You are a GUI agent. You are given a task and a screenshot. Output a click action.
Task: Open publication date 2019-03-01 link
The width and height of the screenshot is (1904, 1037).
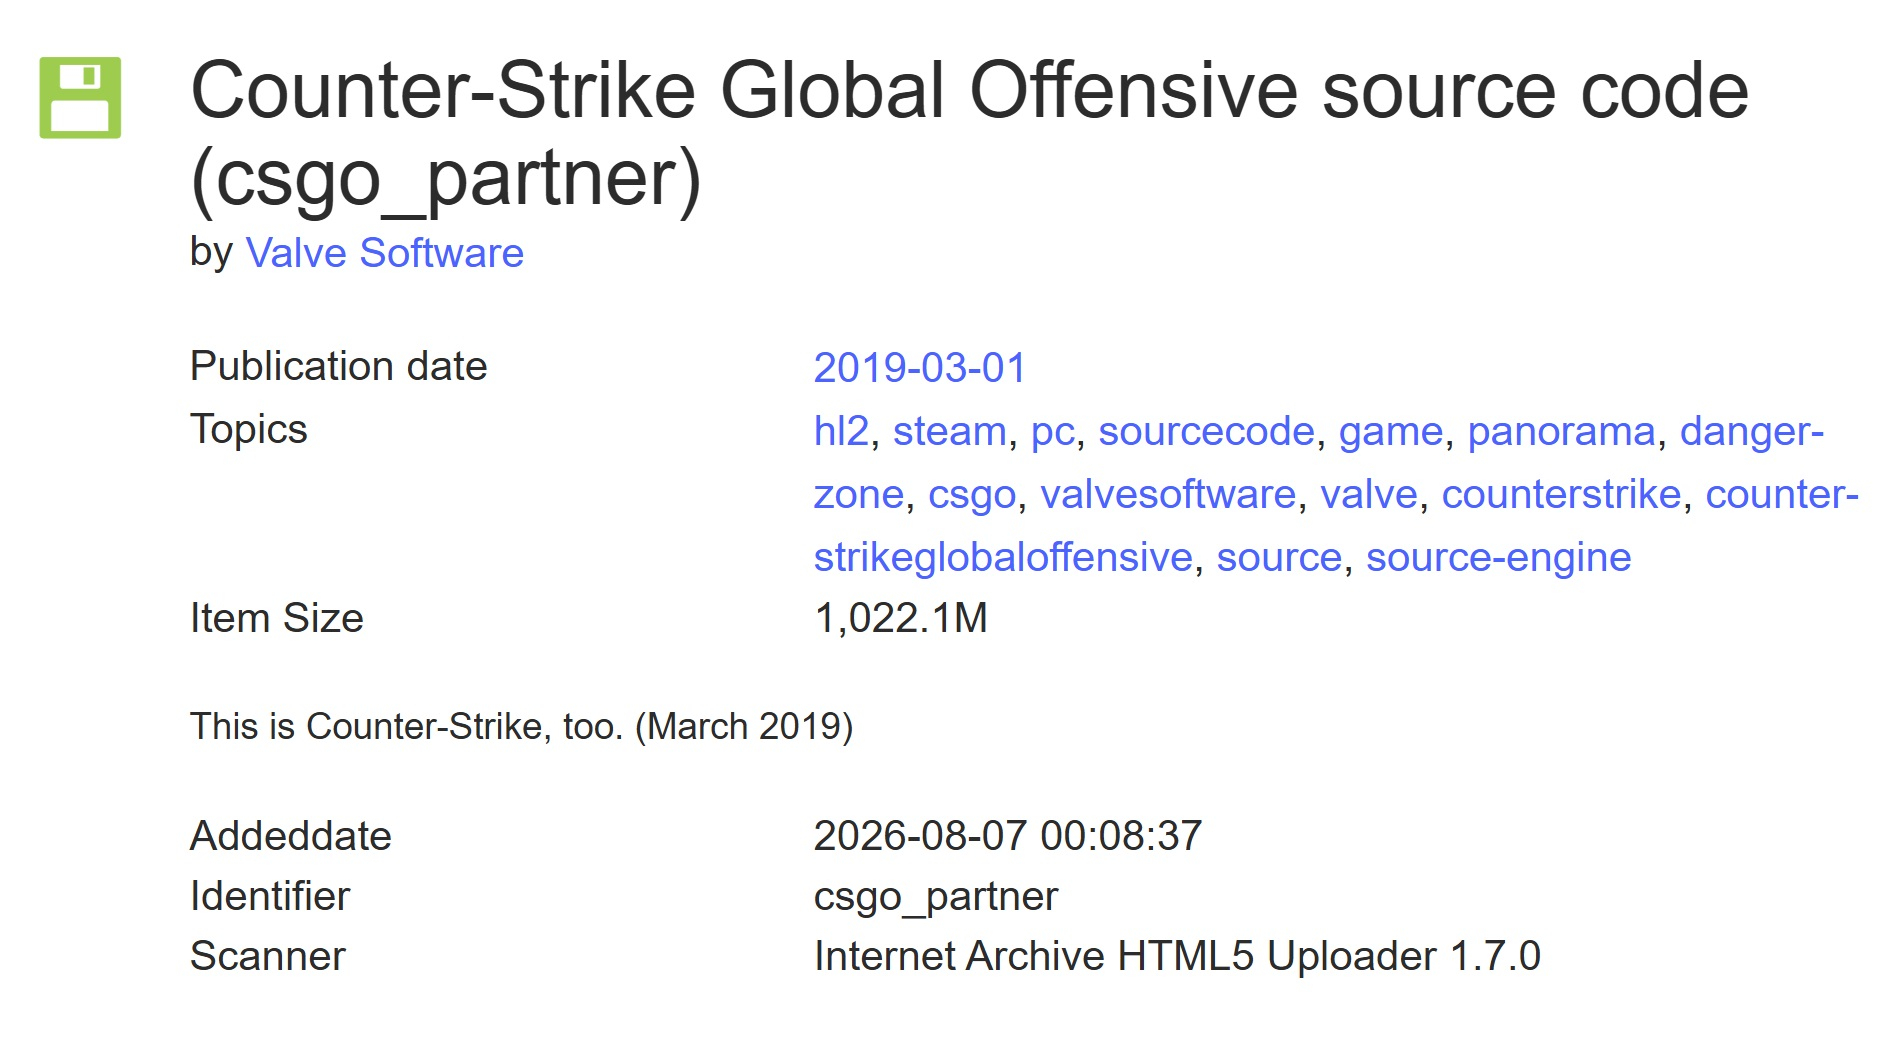click(x=920, y=368)
